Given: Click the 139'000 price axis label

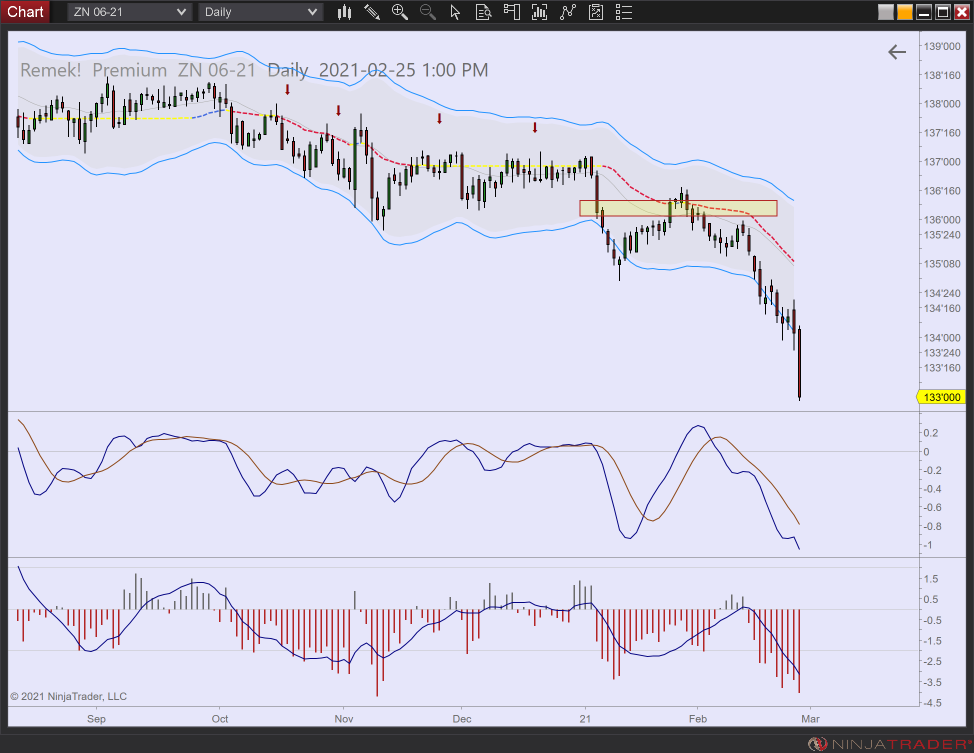Looking at the screenshot, I should [x=942, y=47].
